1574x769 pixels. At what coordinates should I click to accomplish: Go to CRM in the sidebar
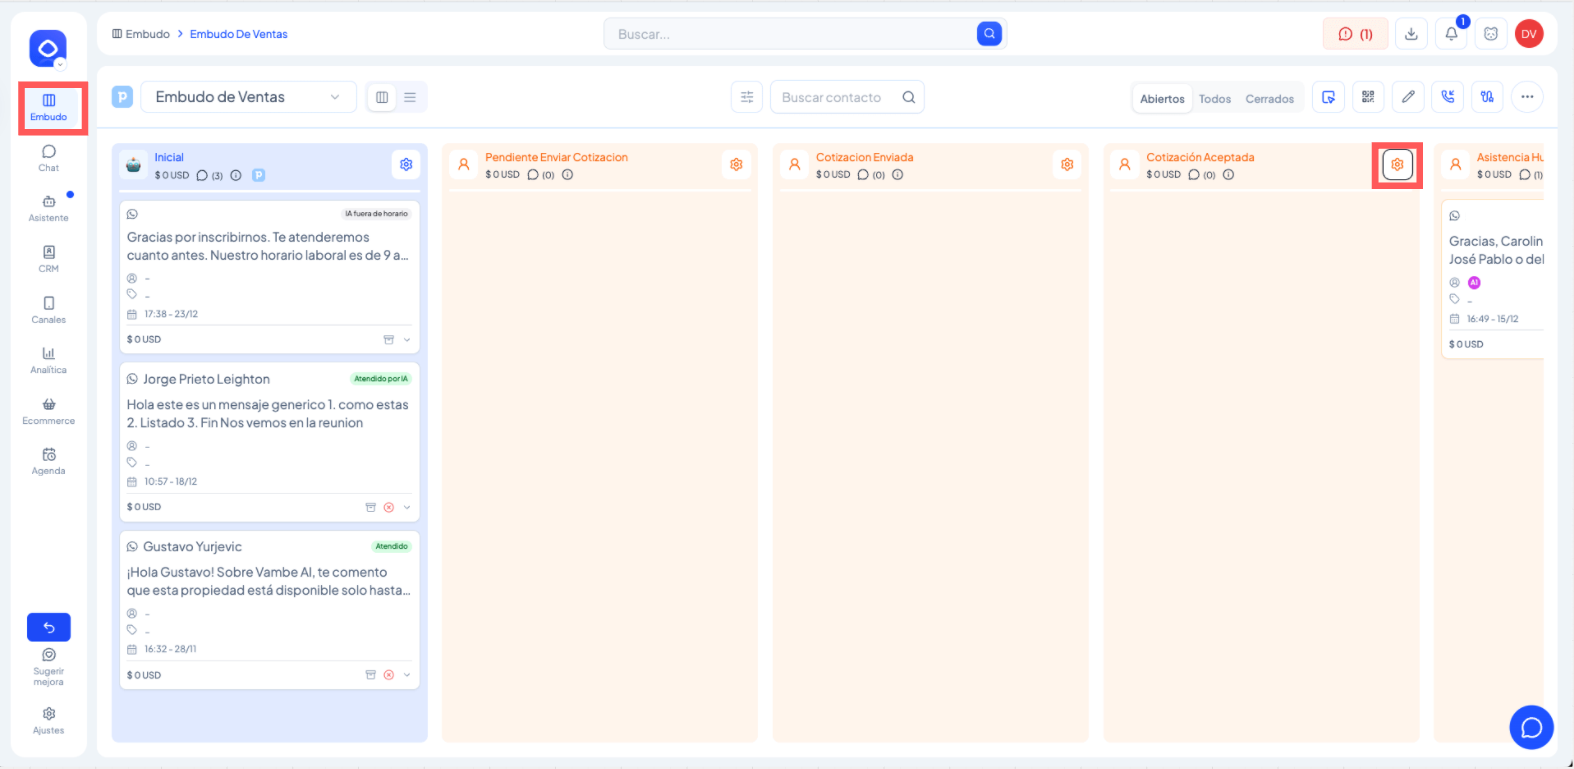(x=48, y=259)
